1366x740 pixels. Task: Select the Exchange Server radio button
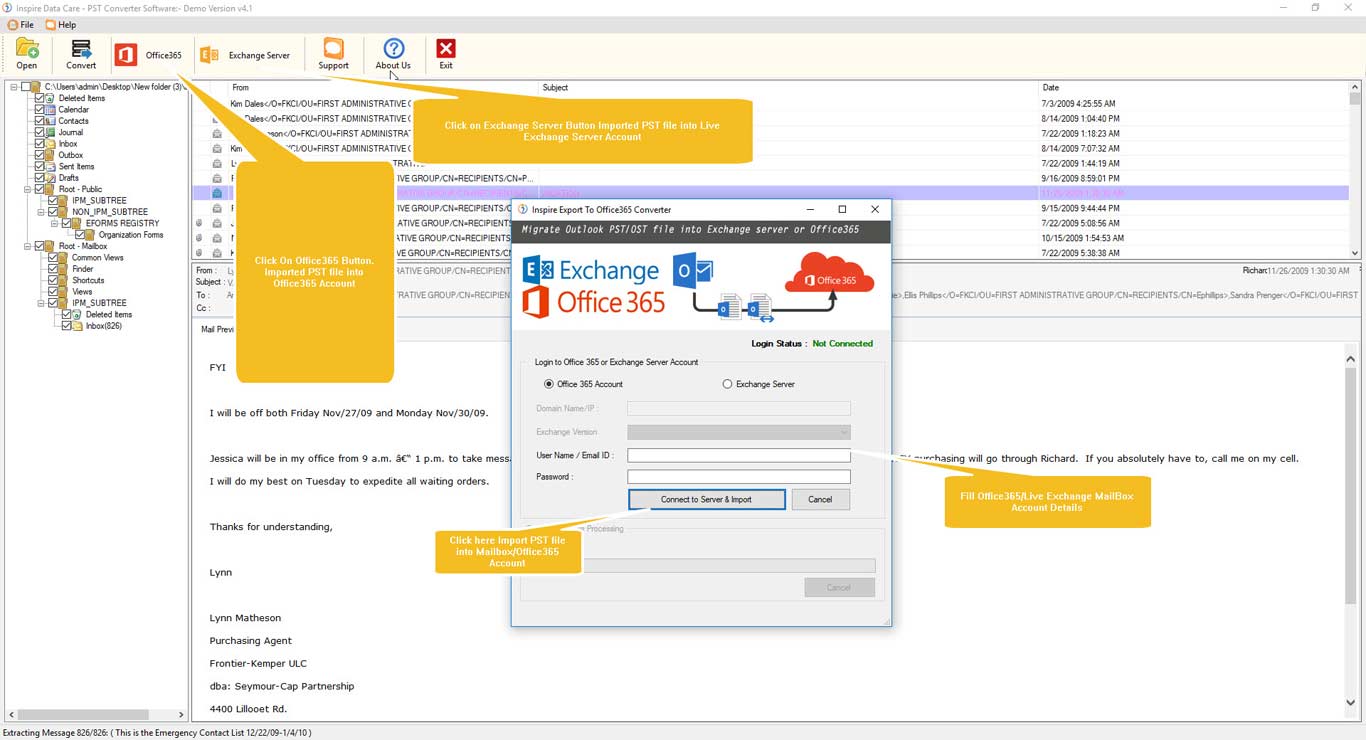[727, 384]
